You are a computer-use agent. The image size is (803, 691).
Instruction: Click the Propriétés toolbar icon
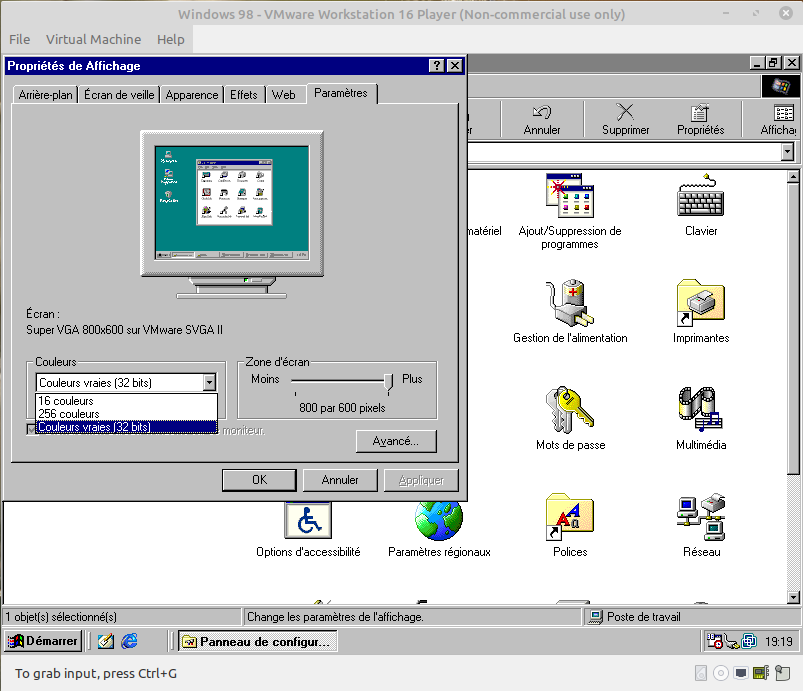coord(700,120)
